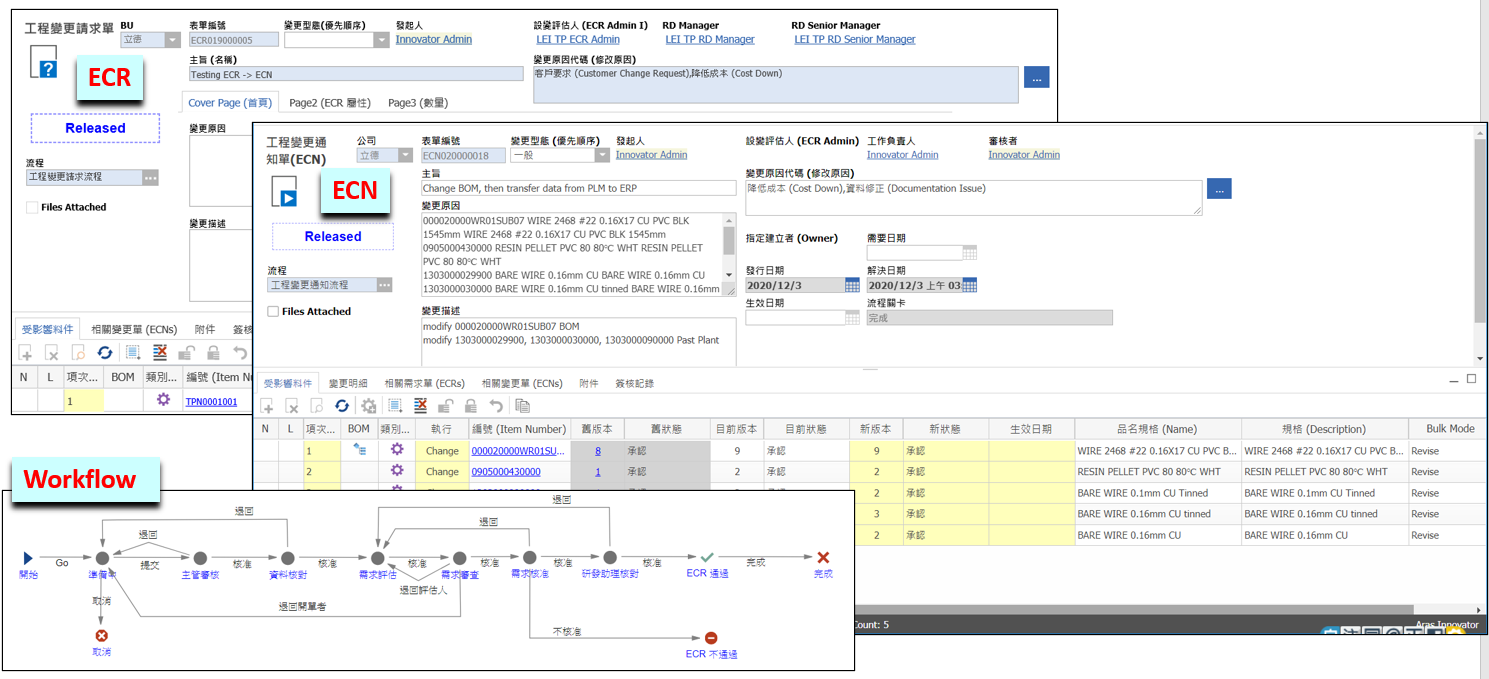Click the ECR 通過 checkmark workflow node

[707, 557]
